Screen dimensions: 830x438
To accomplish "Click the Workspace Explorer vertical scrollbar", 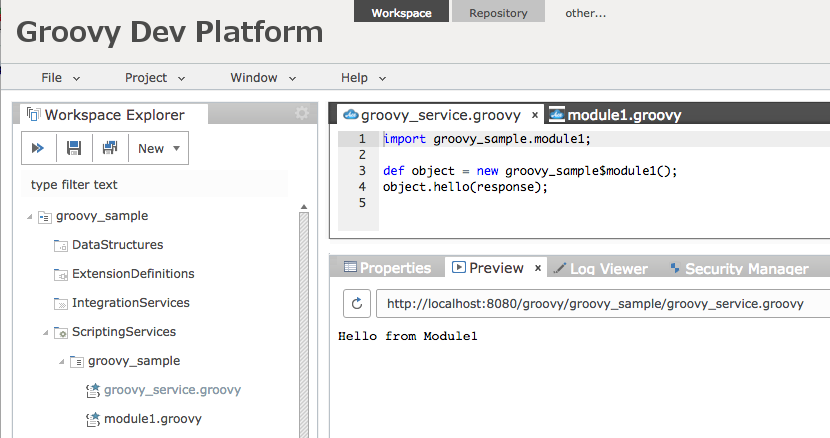I will pyautogui.click(x=304, y=323).
